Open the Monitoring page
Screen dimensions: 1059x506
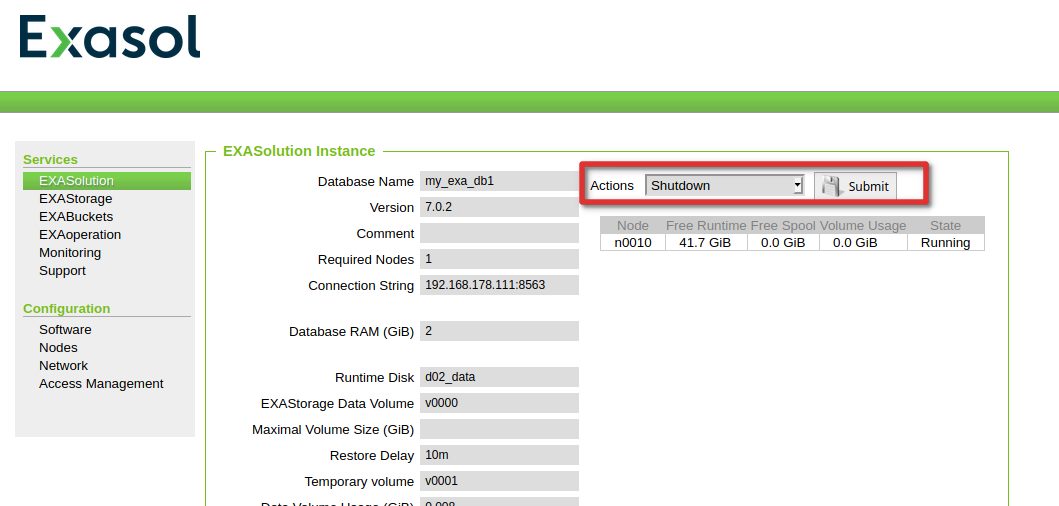tap(70, 253)
